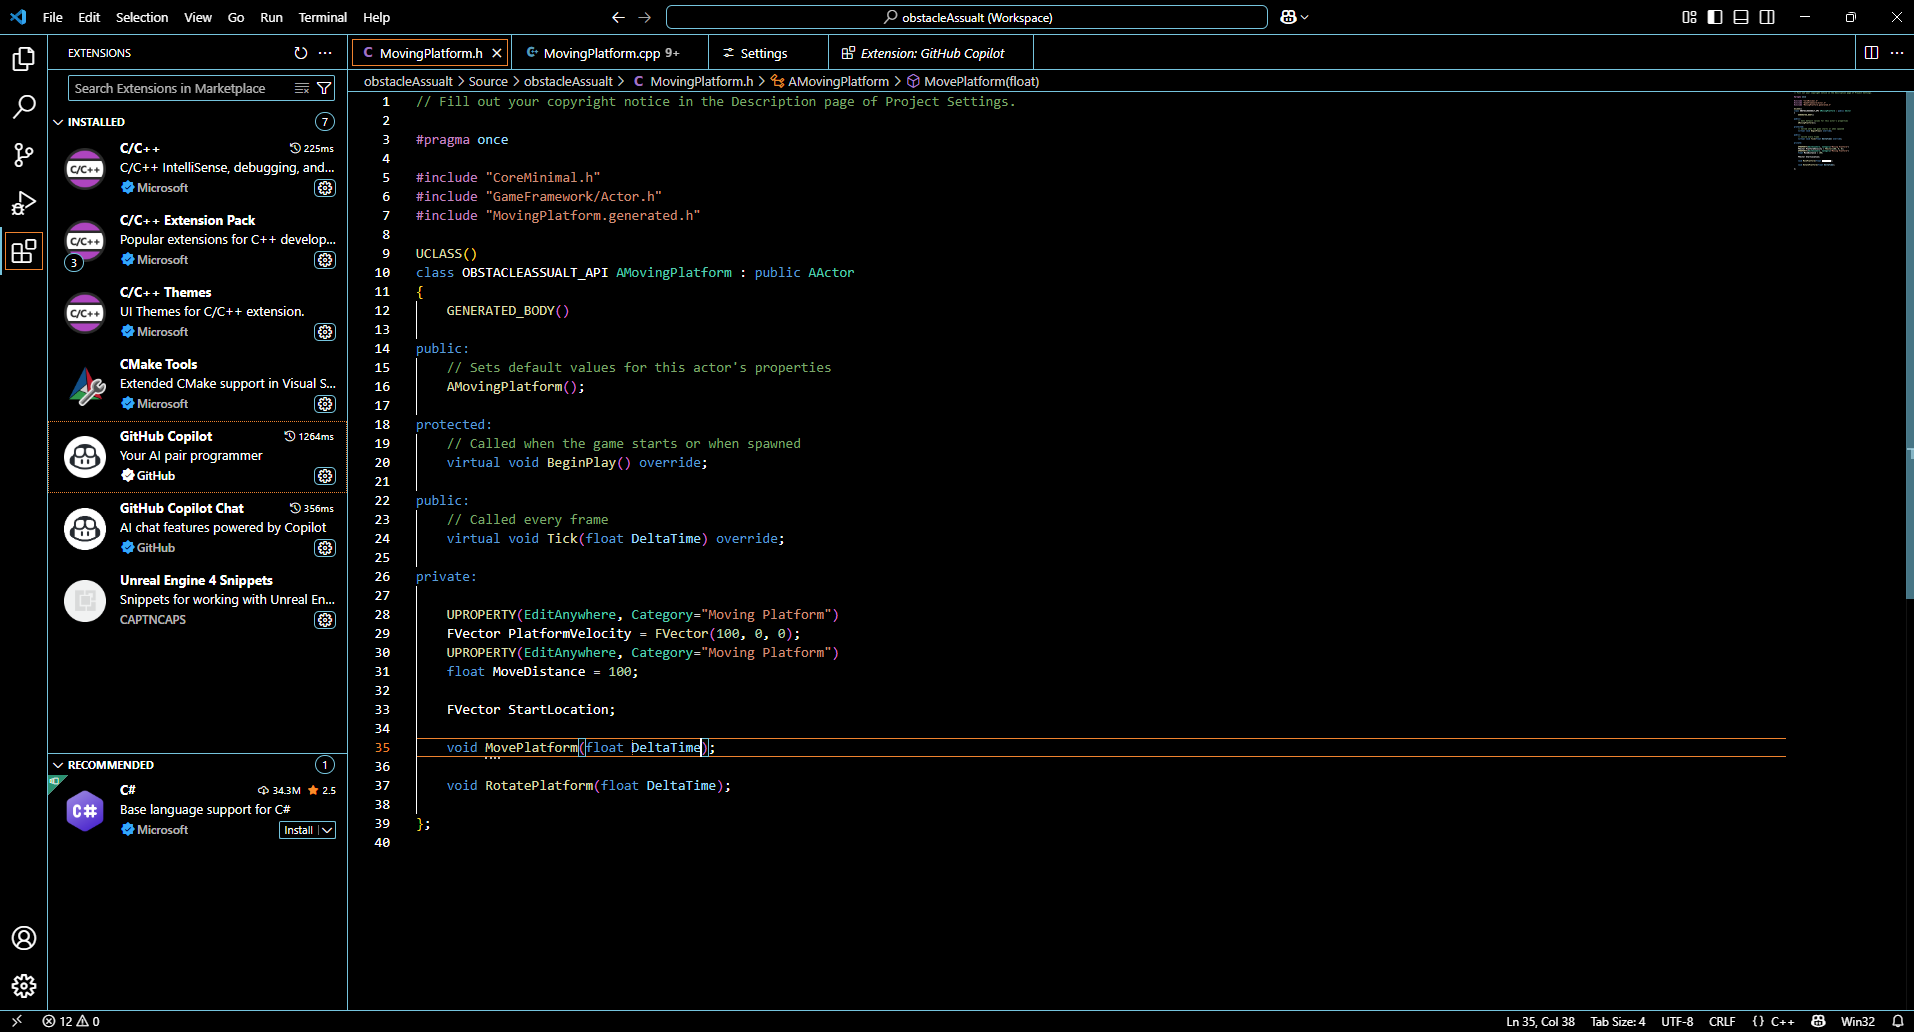
Task: Open the Manage gear in the activity bar
Action: [x=24, y=986]
